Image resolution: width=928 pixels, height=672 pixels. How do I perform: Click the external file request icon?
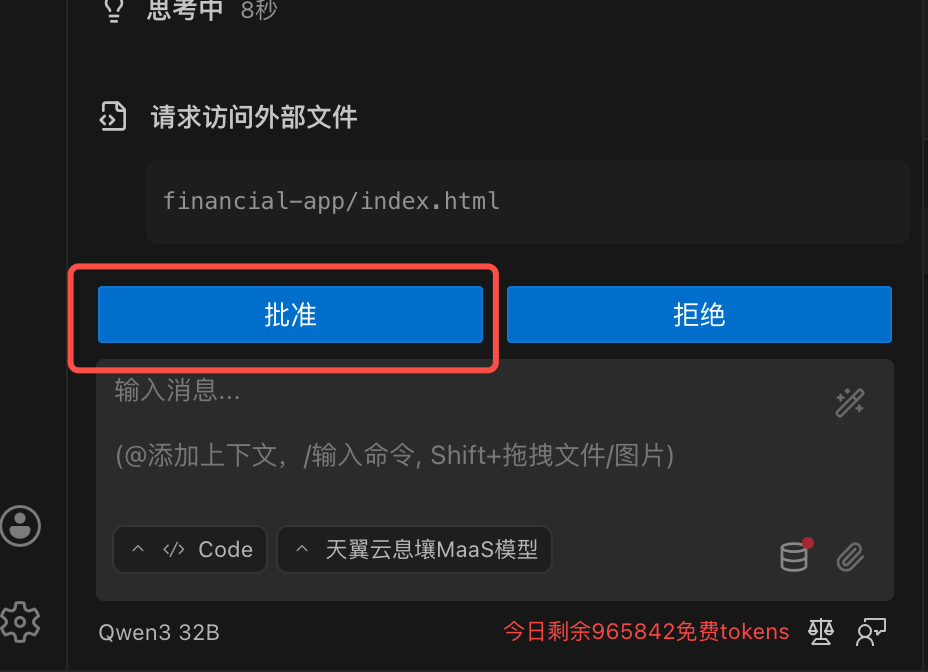[112, 116]
